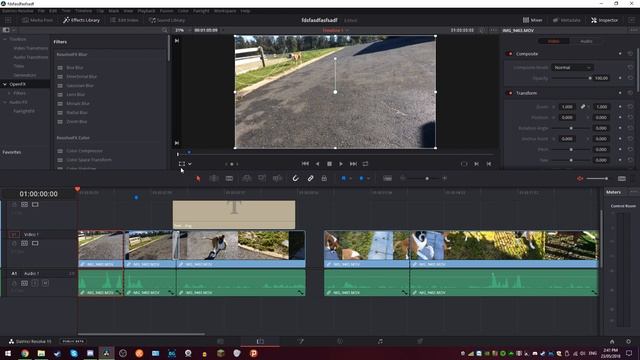The image size is (640, 360).
Task: Adjust the Rotation Angle slider
Action: (571, 128)
